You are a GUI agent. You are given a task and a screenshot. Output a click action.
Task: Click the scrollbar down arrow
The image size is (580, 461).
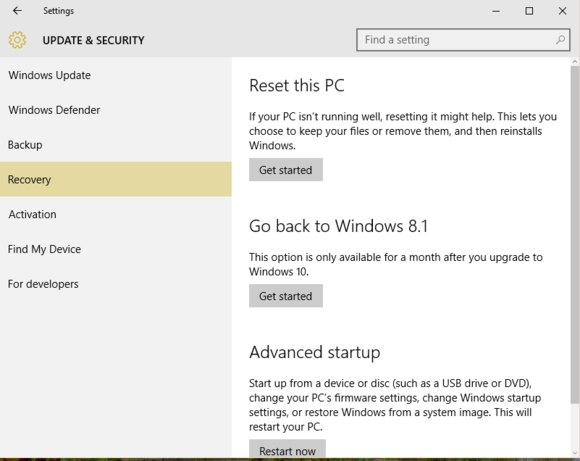[x=575, y=452]
